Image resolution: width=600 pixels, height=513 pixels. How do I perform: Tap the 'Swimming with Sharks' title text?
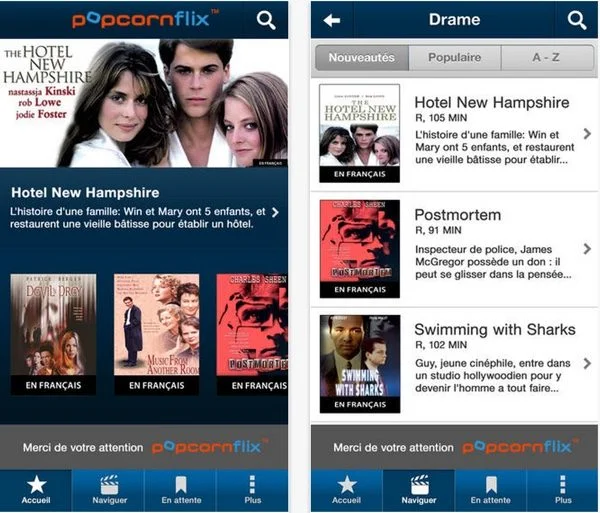pos(495,329)
